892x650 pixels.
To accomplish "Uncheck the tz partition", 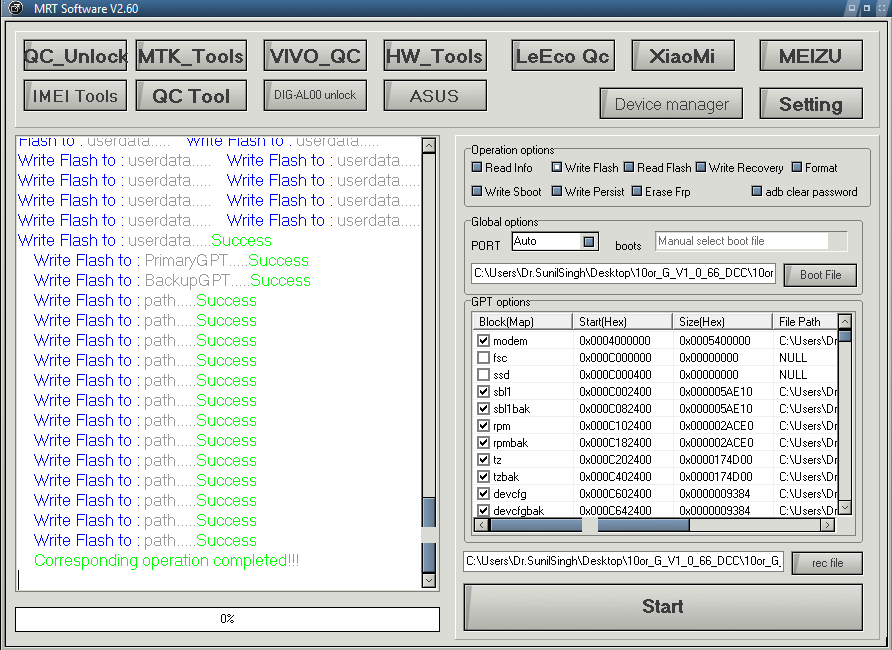I will [x=484, y=459].
